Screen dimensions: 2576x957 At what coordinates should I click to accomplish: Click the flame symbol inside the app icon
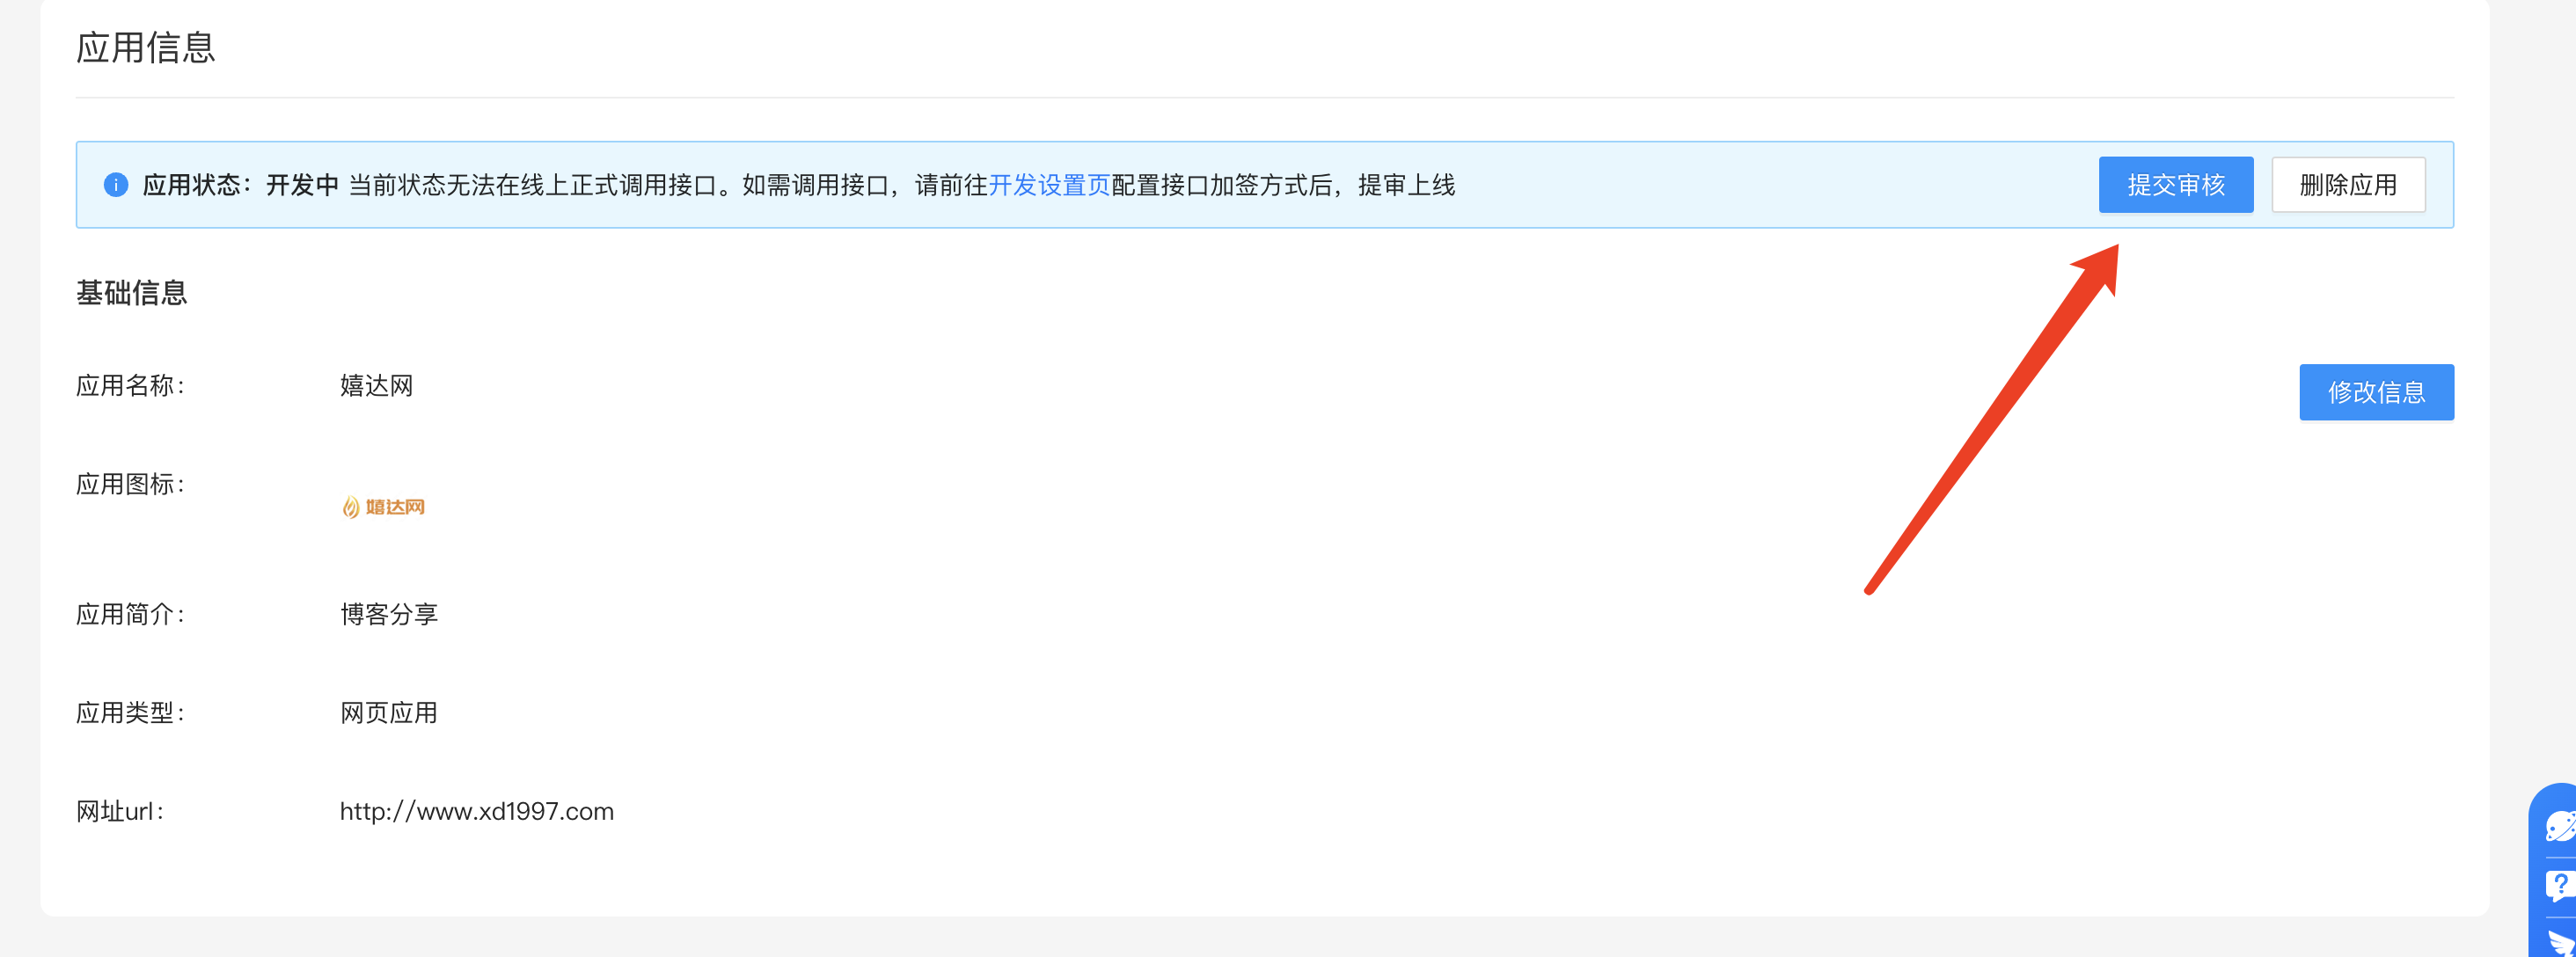349,506
